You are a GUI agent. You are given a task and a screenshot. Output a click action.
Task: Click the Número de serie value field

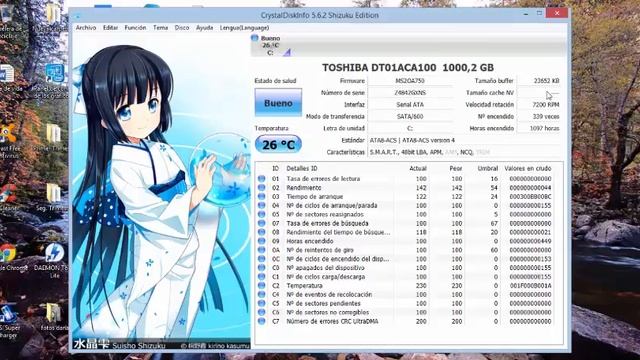coord(410,93)
